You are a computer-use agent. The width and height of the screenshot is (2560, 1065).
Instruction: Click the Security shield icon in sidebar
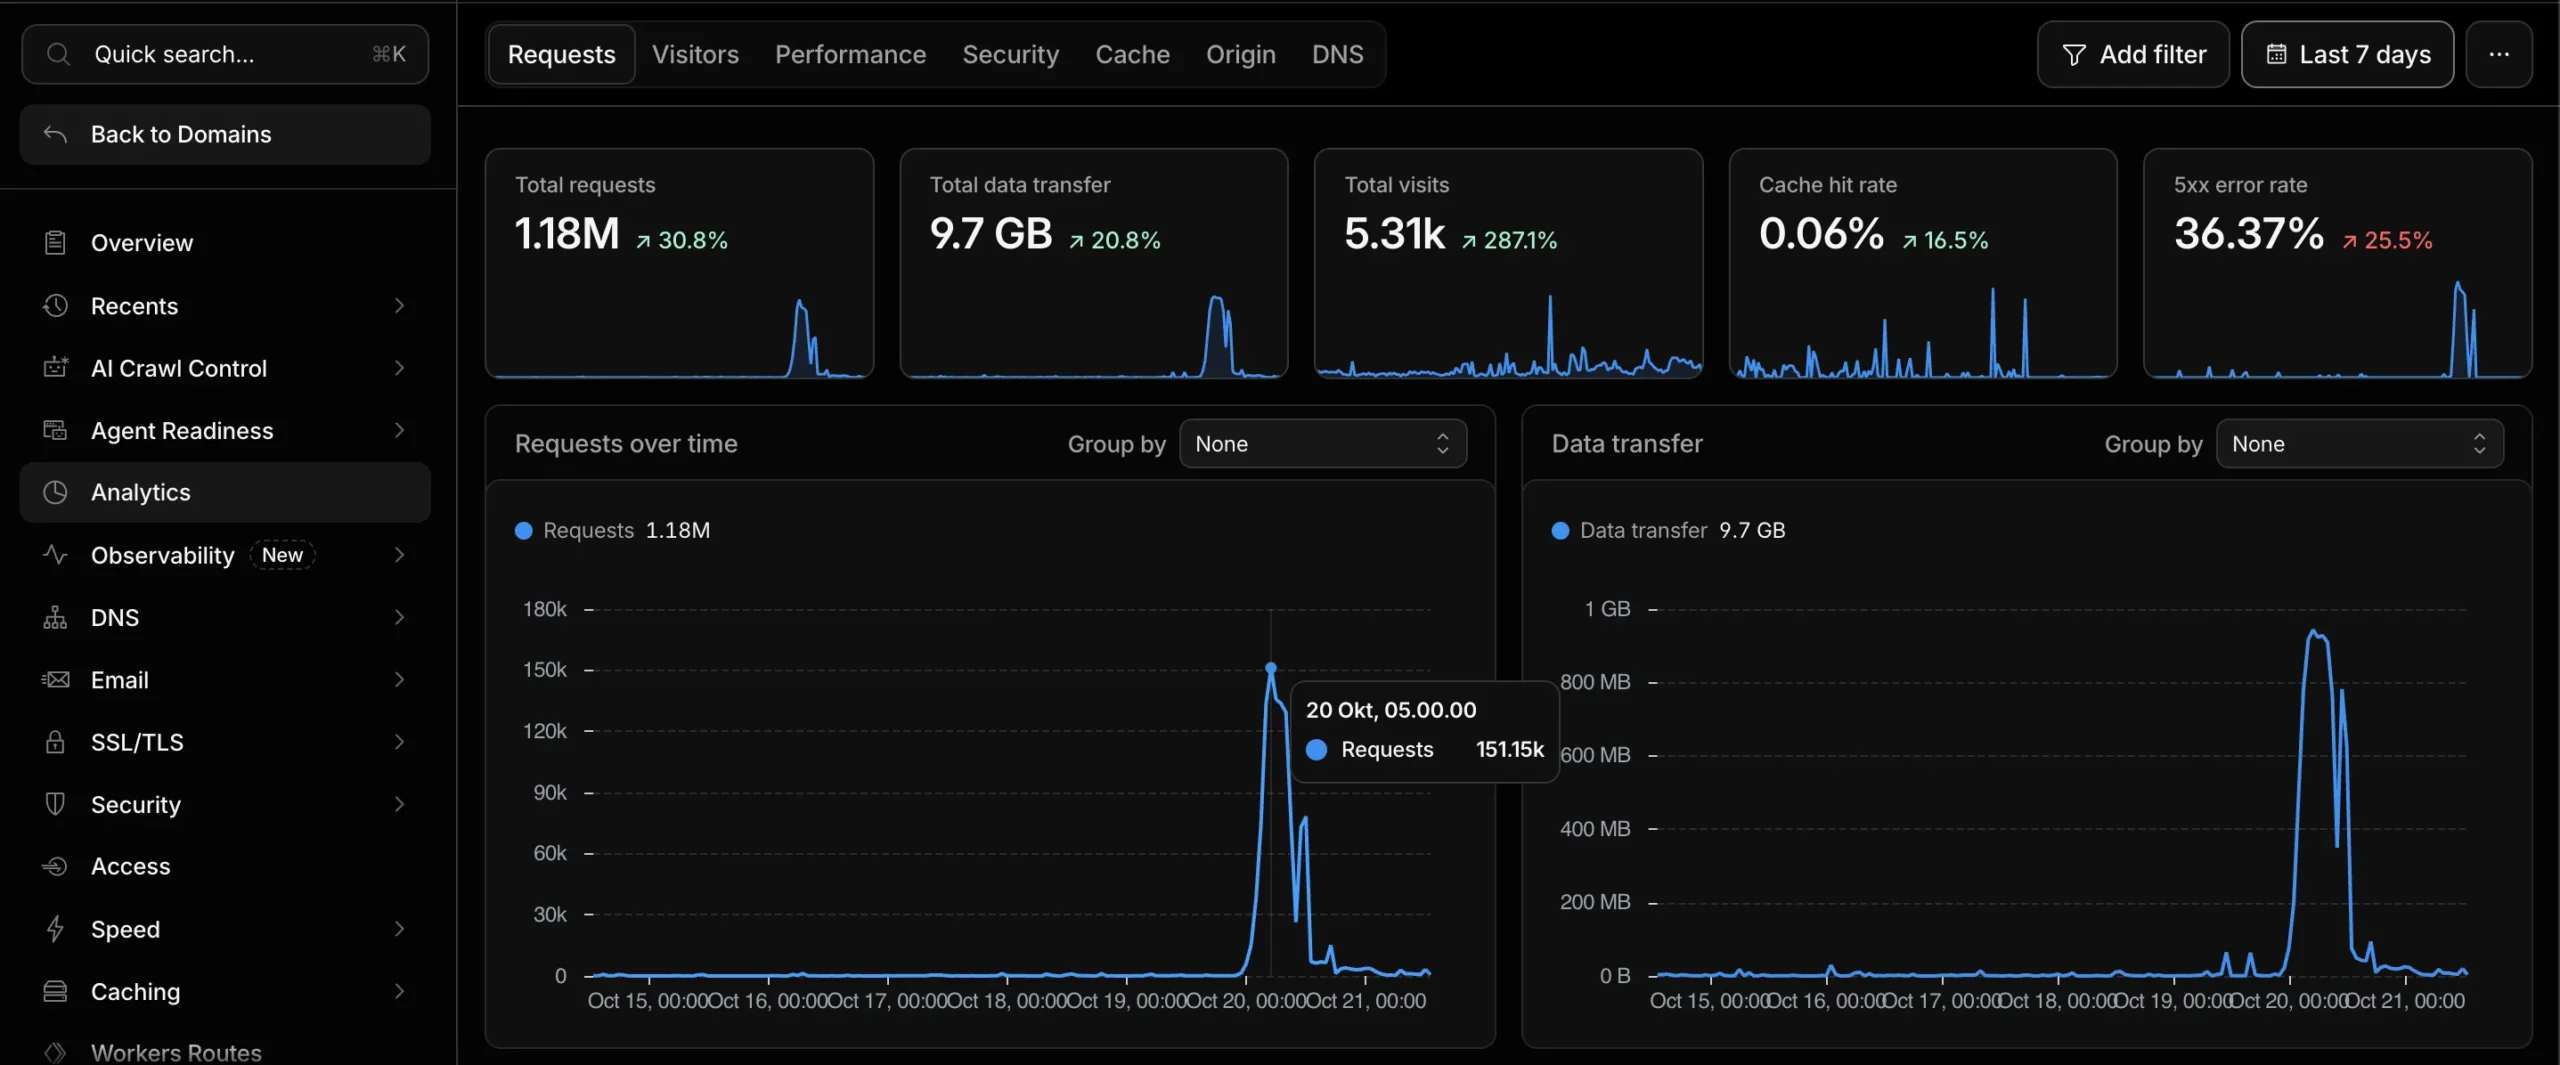pos(55,804)
